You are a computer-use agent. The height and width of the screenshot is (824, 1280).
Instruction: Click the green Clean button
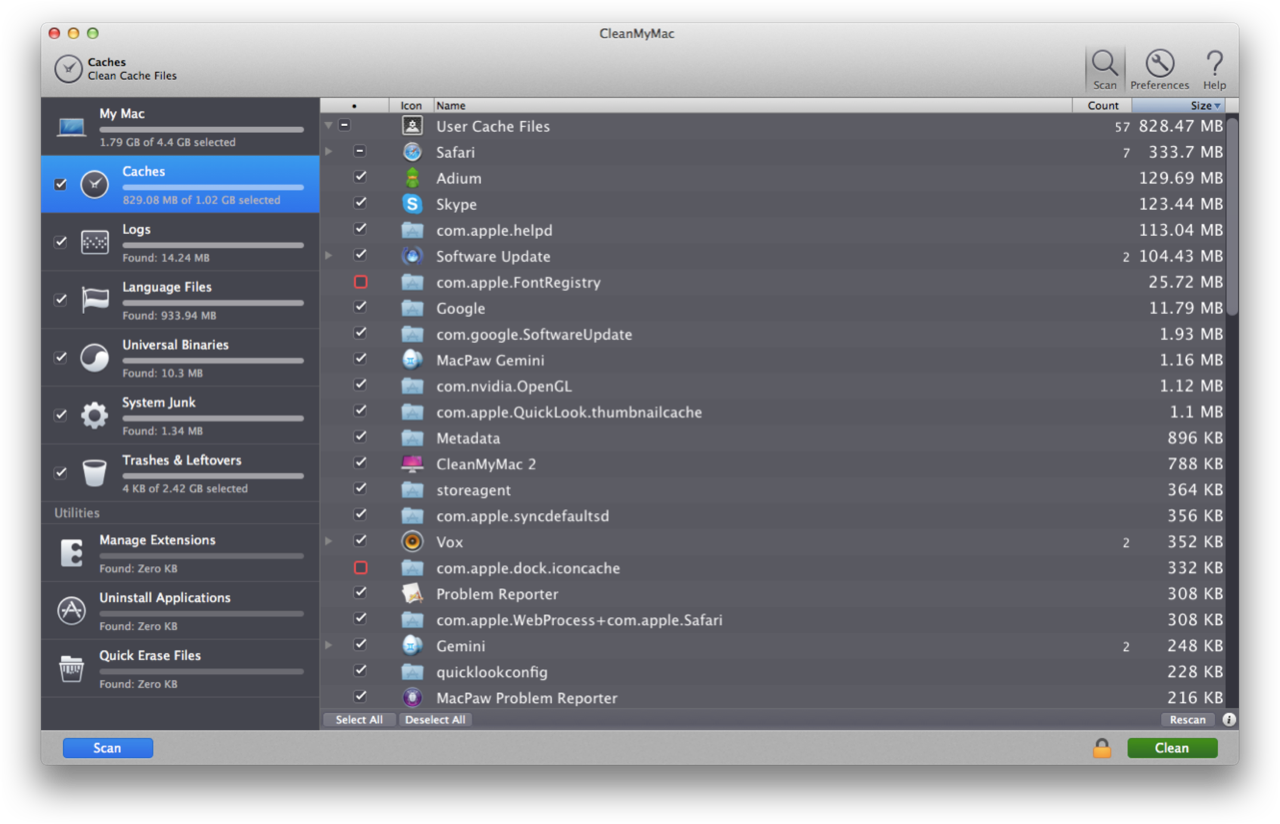[1172, 748]
